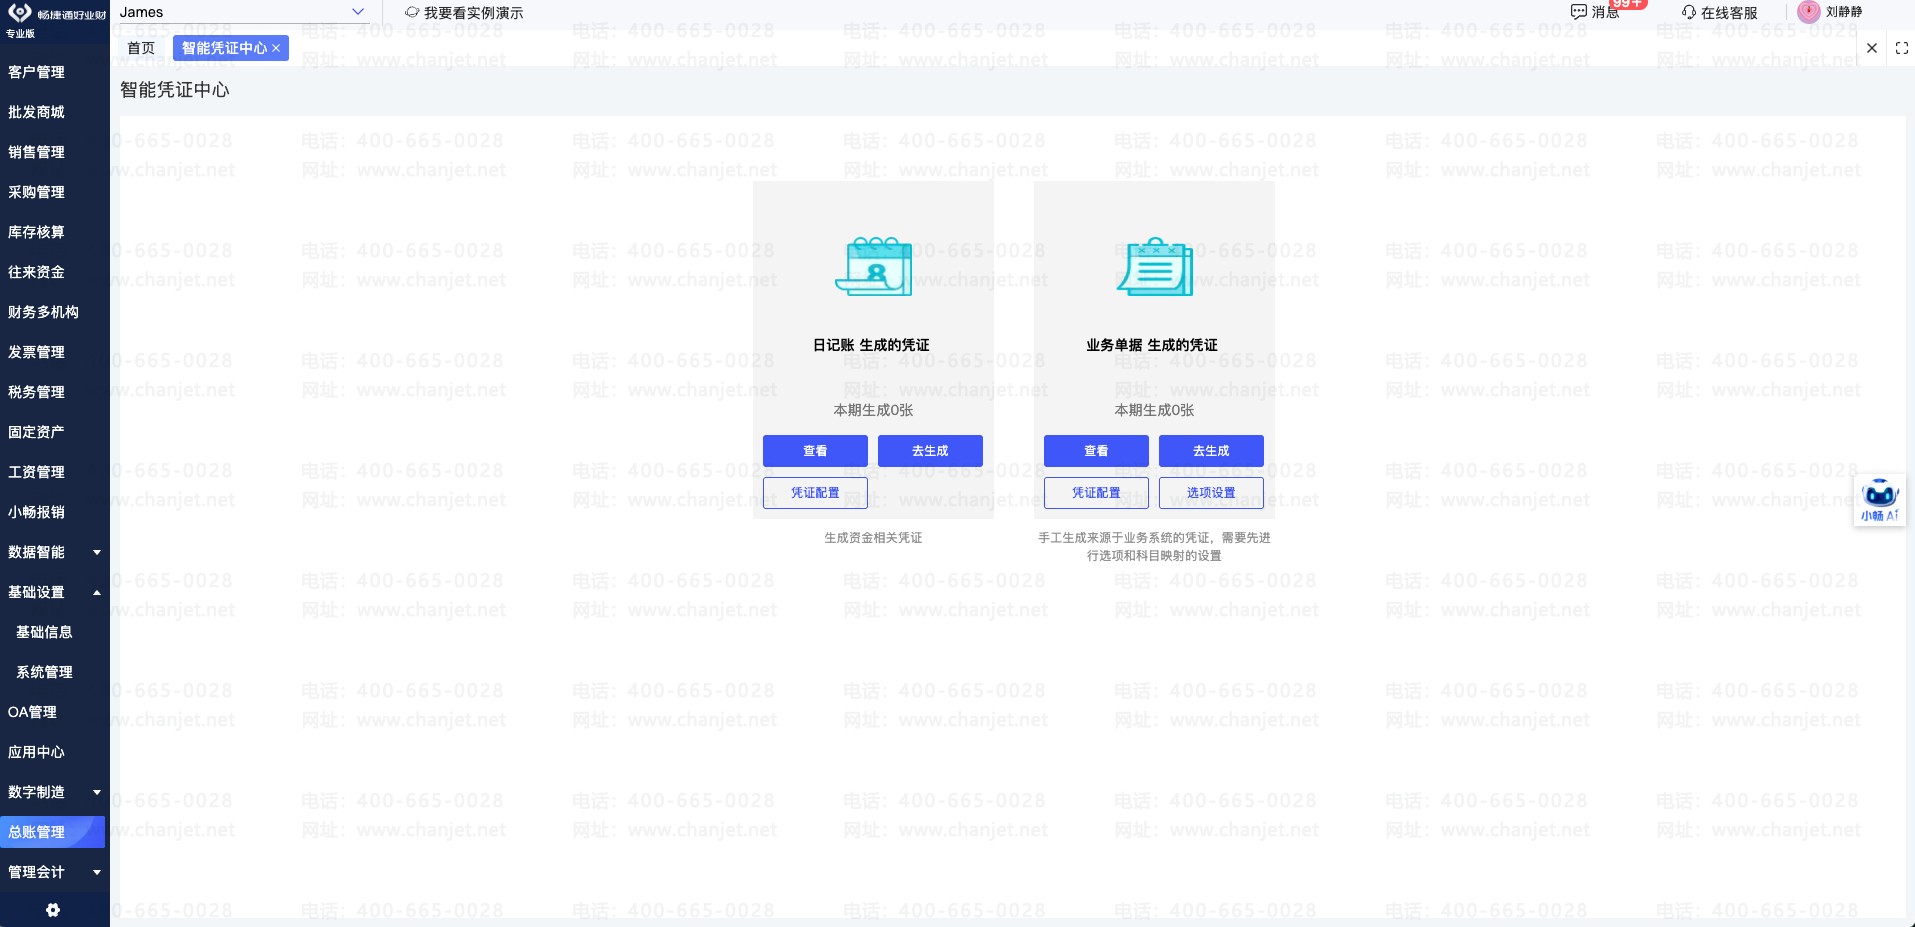Open the 小畅AI robot assistant
Screen dimensions: 1915x927
(1880, 500)
